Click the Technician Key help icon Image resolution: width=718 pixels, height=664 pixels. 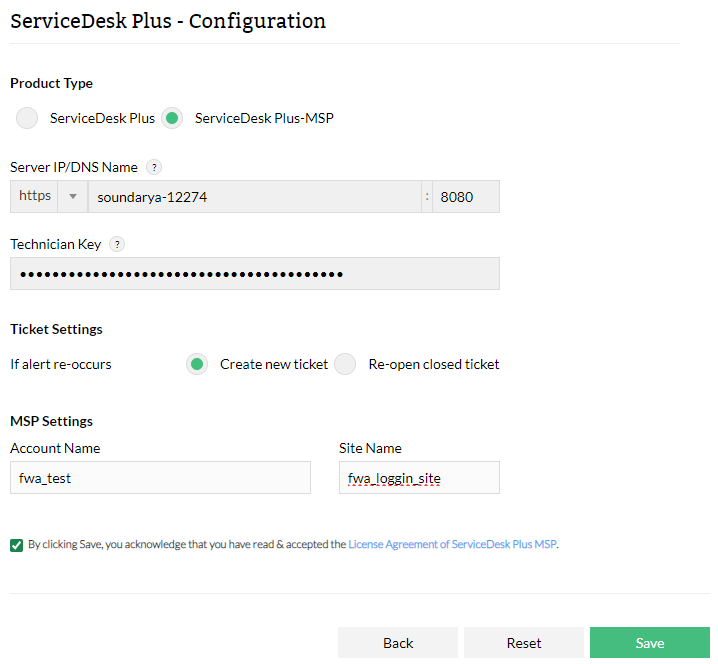[x=117, y=244]
